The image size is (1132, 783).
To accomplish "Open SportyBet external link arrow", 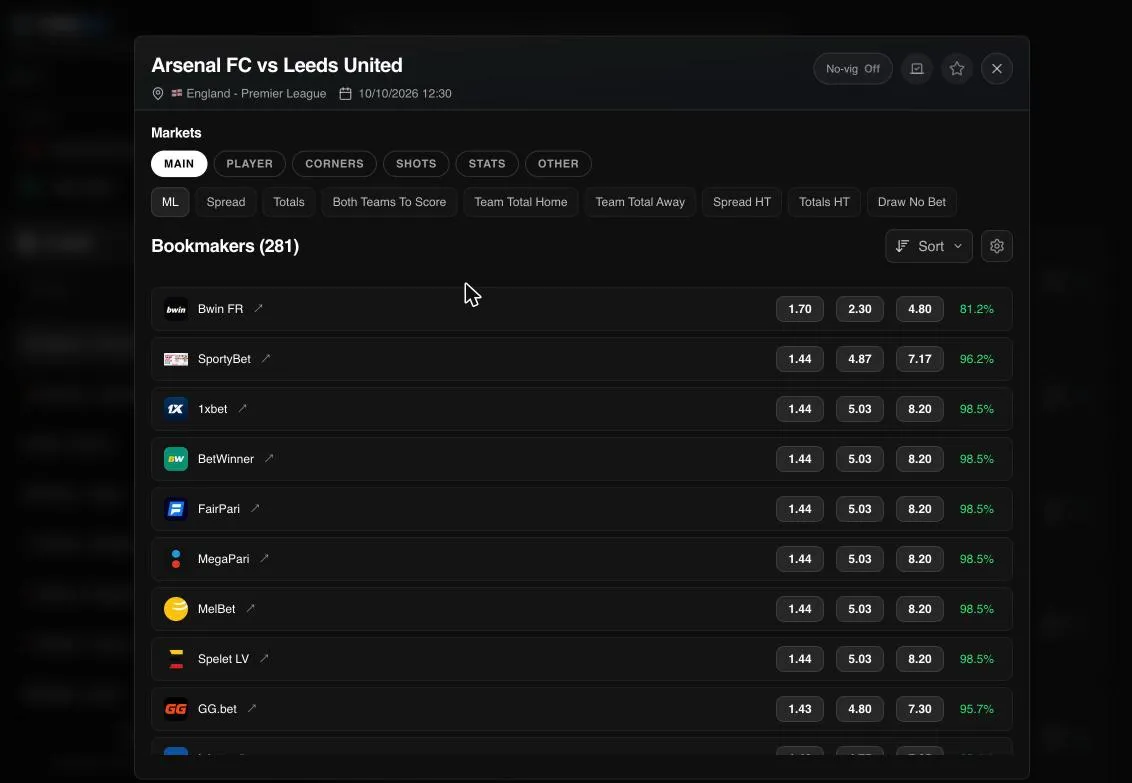I will pyautogui.click(x=266, y=358).
